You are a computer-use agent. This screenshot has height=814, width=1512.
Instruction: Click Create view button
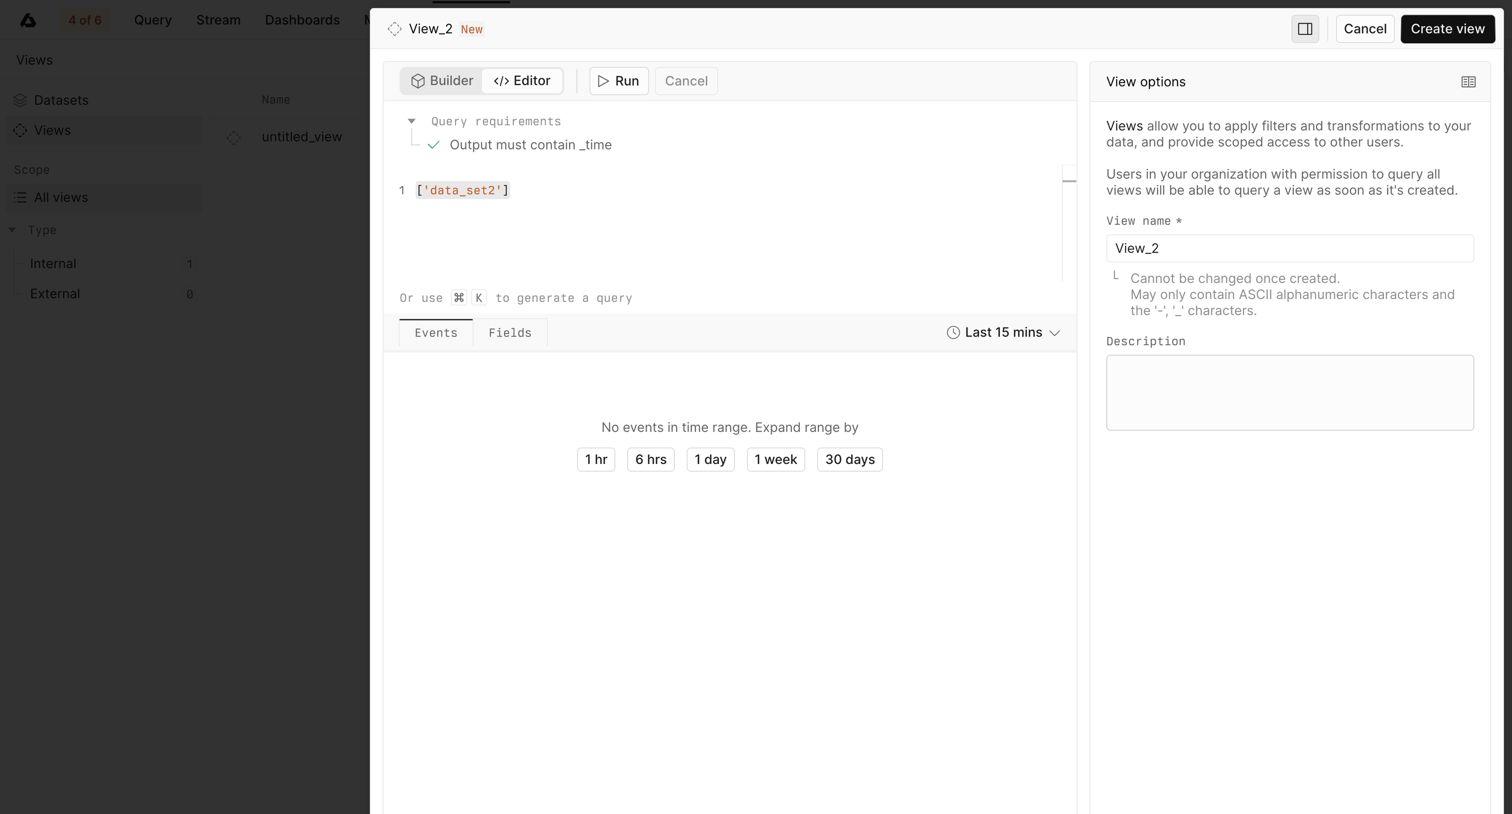click(x=1447, y=29)
